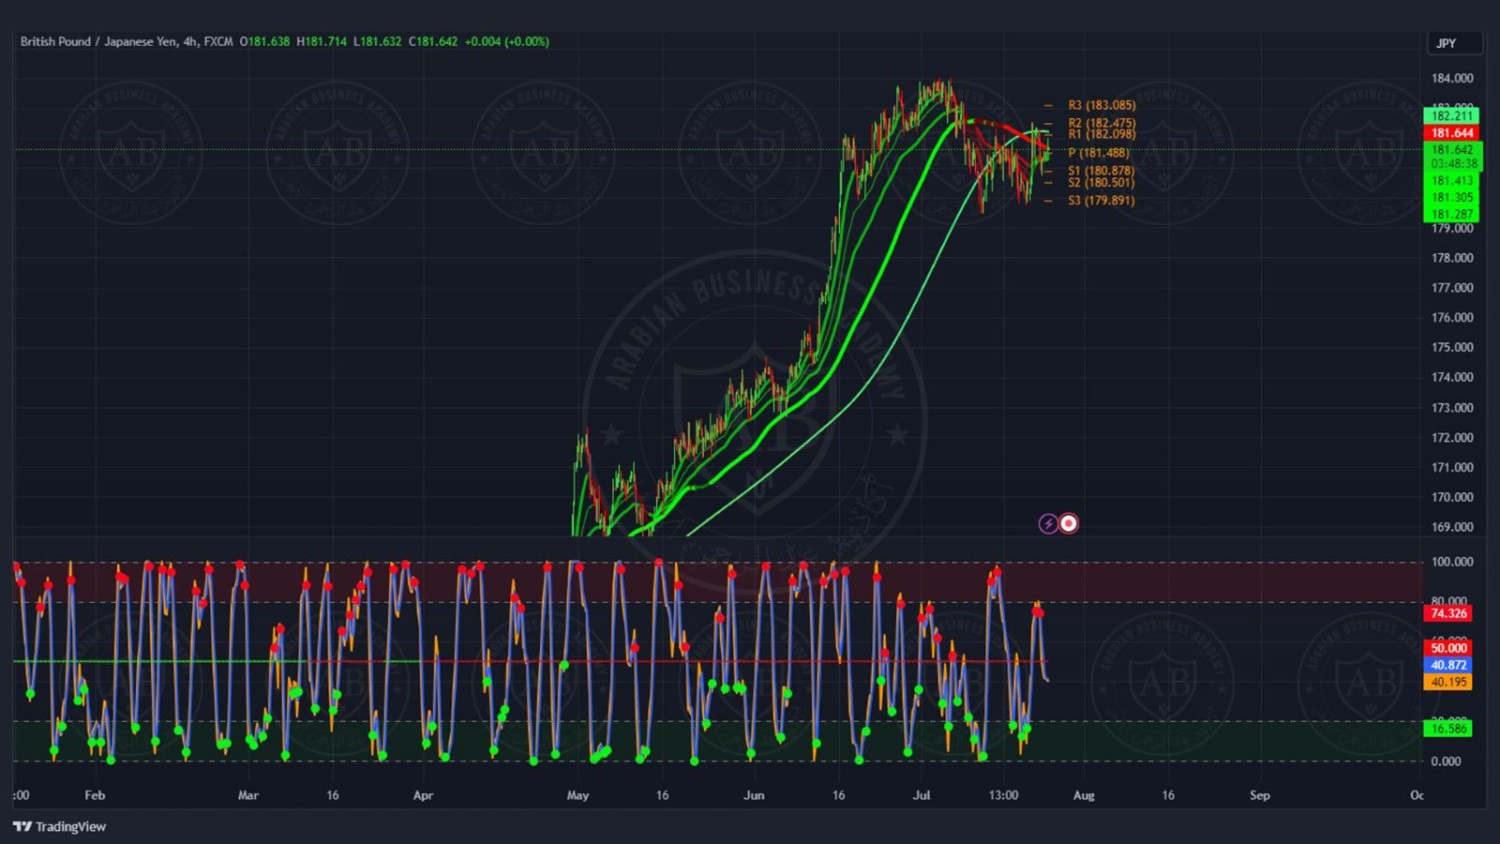Click the British Pound / Japanese Yen symbol title
This screenshot has width=1500, height=844.
(x=98, y=42)
